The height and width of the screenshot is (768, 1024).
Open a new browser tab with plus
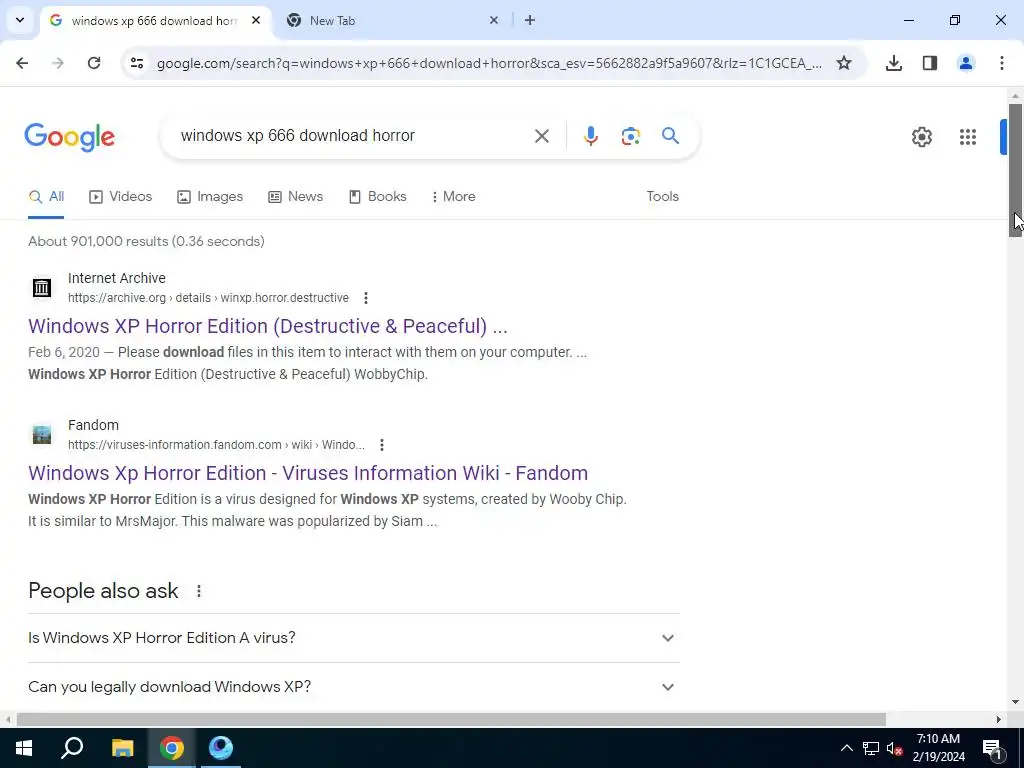click(530, 20)
